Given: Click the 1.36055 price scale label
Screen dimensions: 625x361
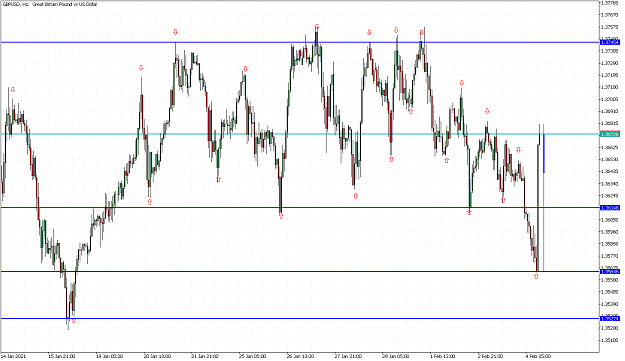Looking at the screenshot, I should tap(610, 220).
